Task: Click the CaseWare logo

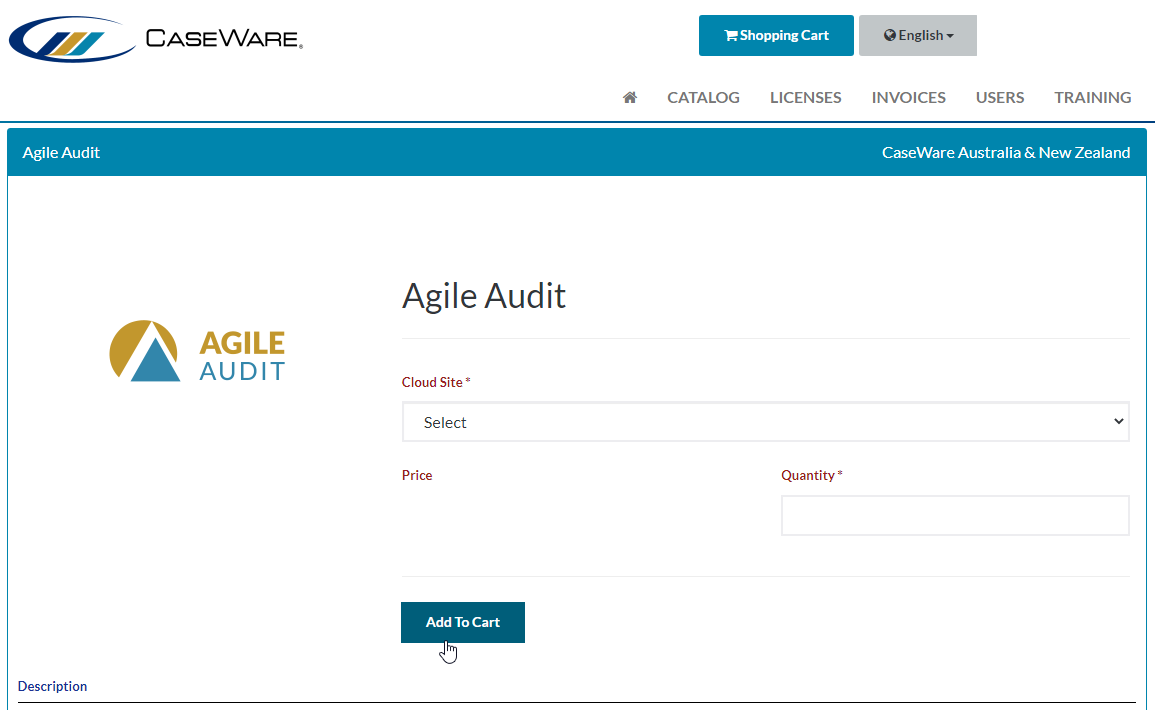Action: click(156, 39)
